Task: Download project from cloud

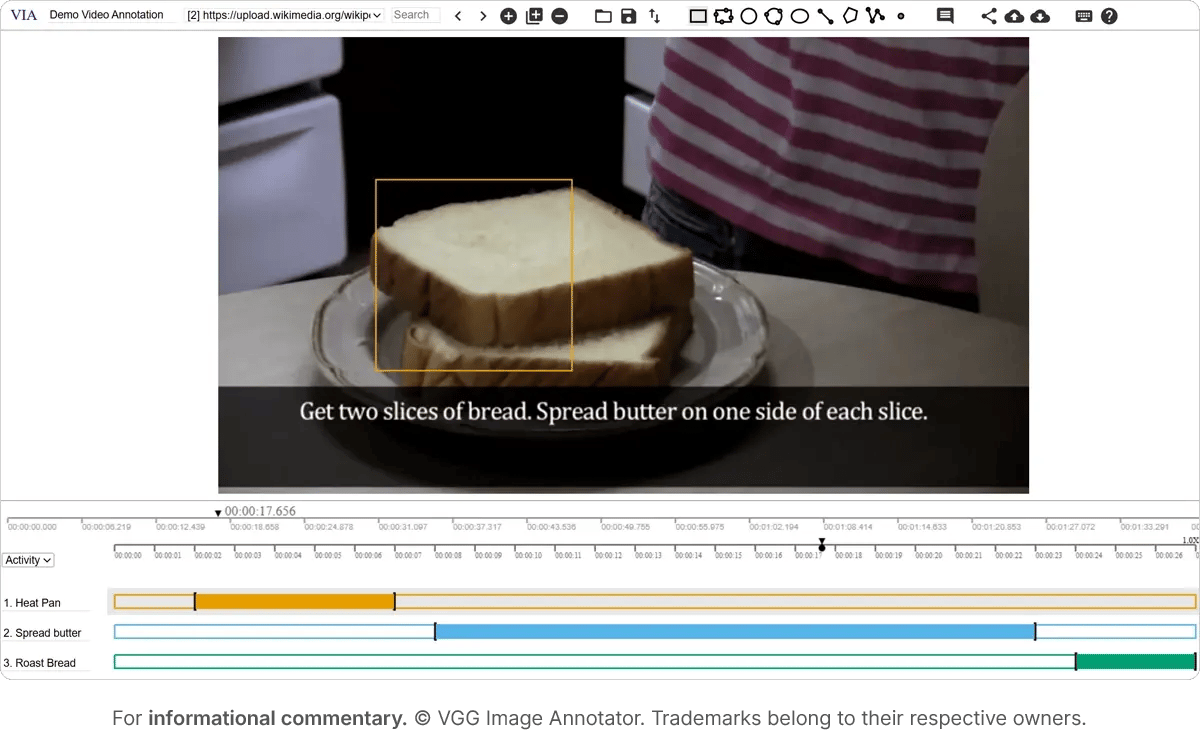Action: 1037,15
